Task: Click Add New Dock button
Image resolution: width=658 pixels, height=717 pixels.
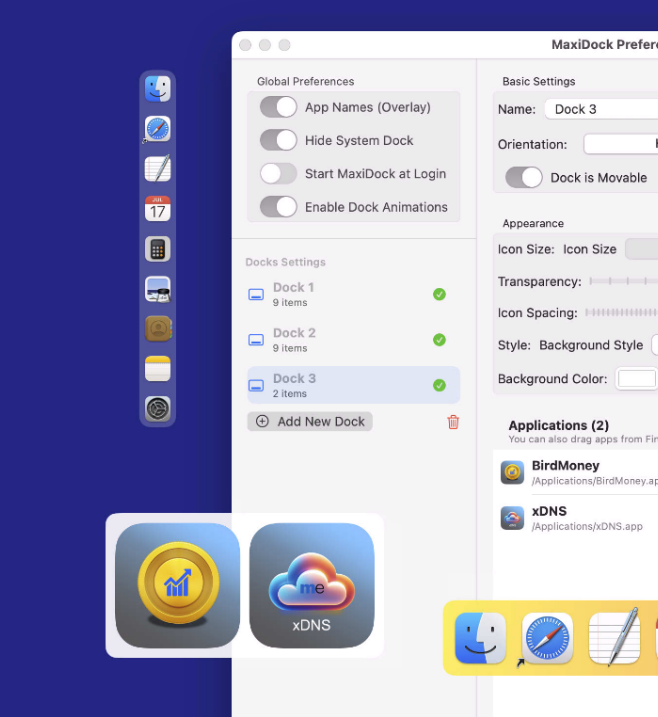Action: pos(310,422)
